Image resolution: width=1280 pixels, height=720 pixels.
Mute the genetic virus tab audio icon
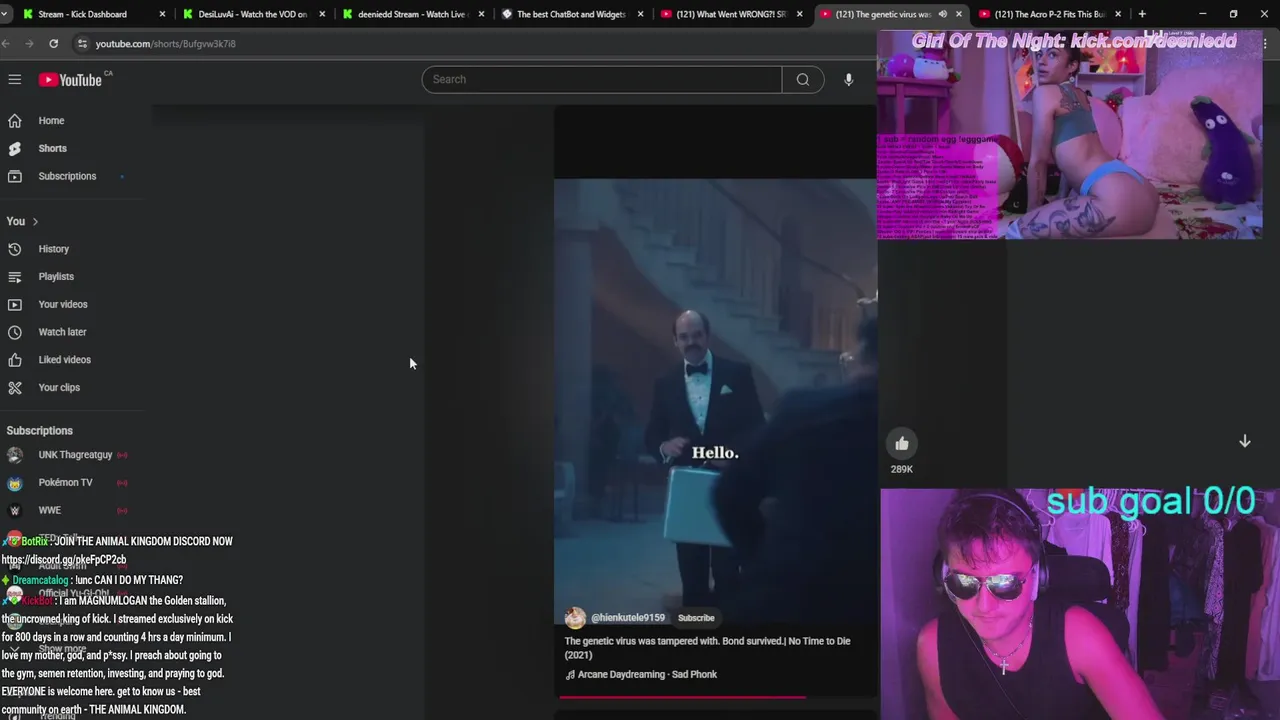click(942, 14)
